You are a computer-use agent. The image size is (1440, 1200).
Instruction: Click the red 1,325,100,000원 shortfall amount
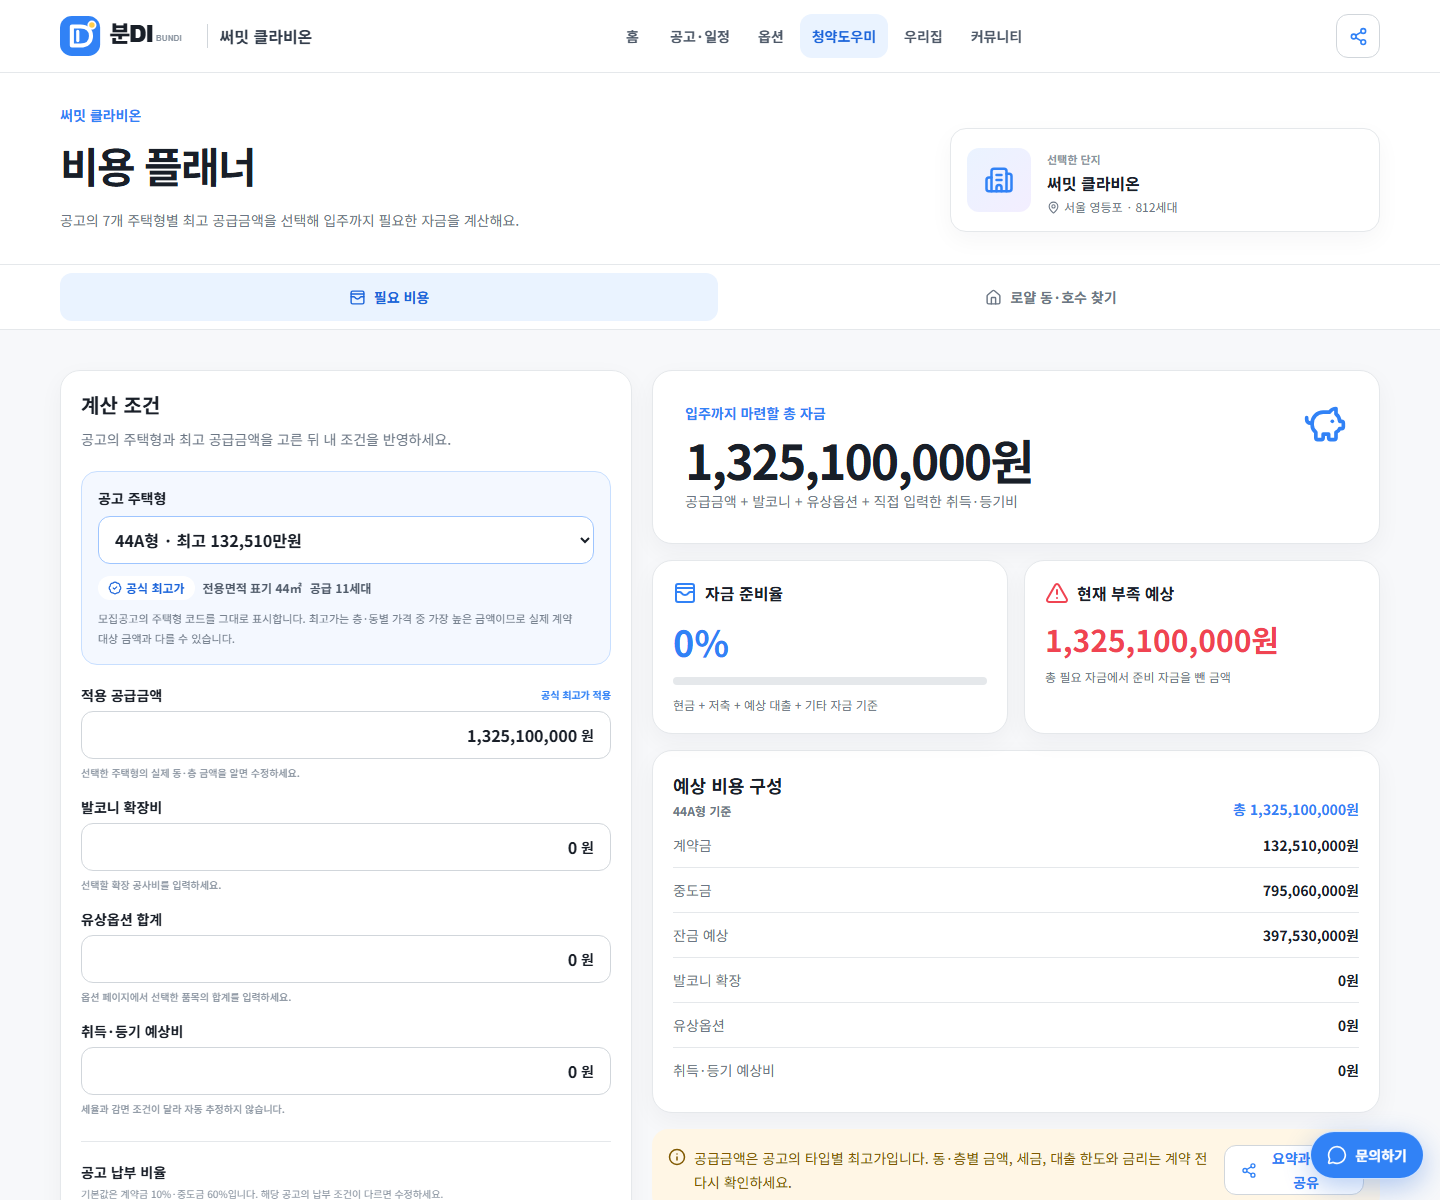click(1162, 641)
